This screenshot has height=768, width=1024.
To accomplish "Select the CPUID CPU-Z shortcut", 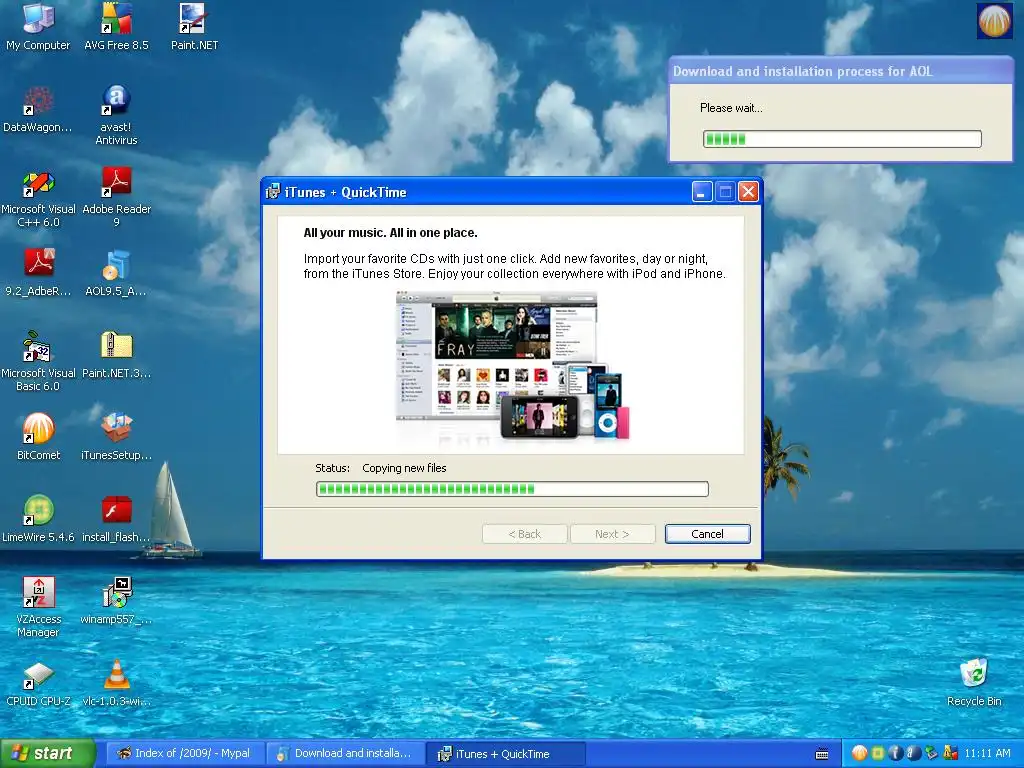I will [38, 683].
